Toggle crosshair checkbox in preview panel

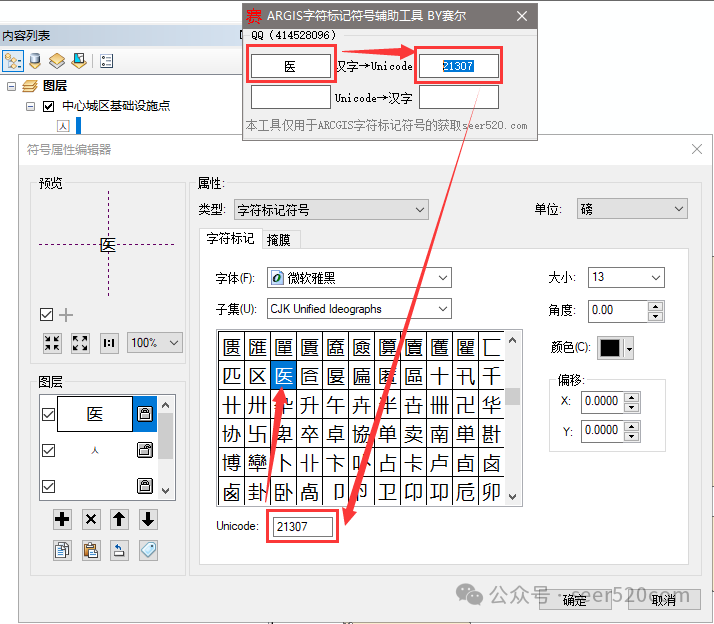(46, 314)
